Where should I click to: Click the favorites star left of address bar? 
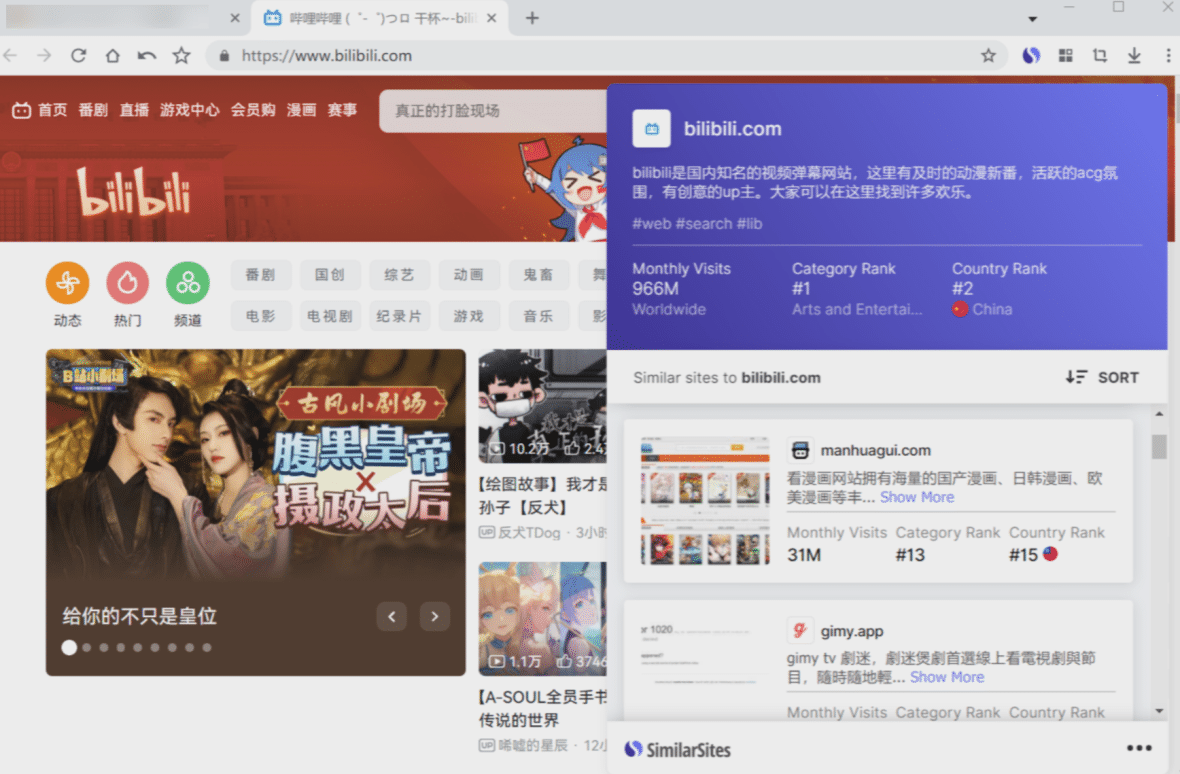pyautogui.click(x=181, y=56)
